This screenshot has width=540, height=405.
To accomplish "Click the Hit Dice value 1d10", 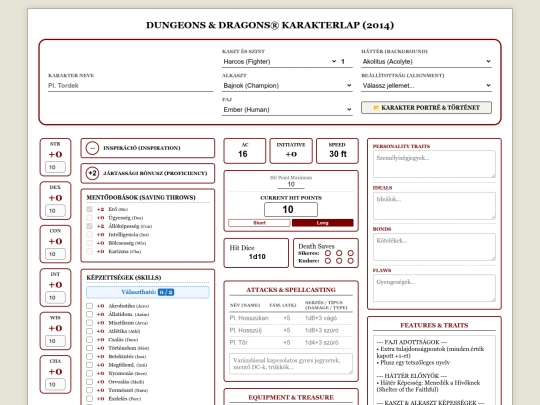I will click(x=257, y=257).
